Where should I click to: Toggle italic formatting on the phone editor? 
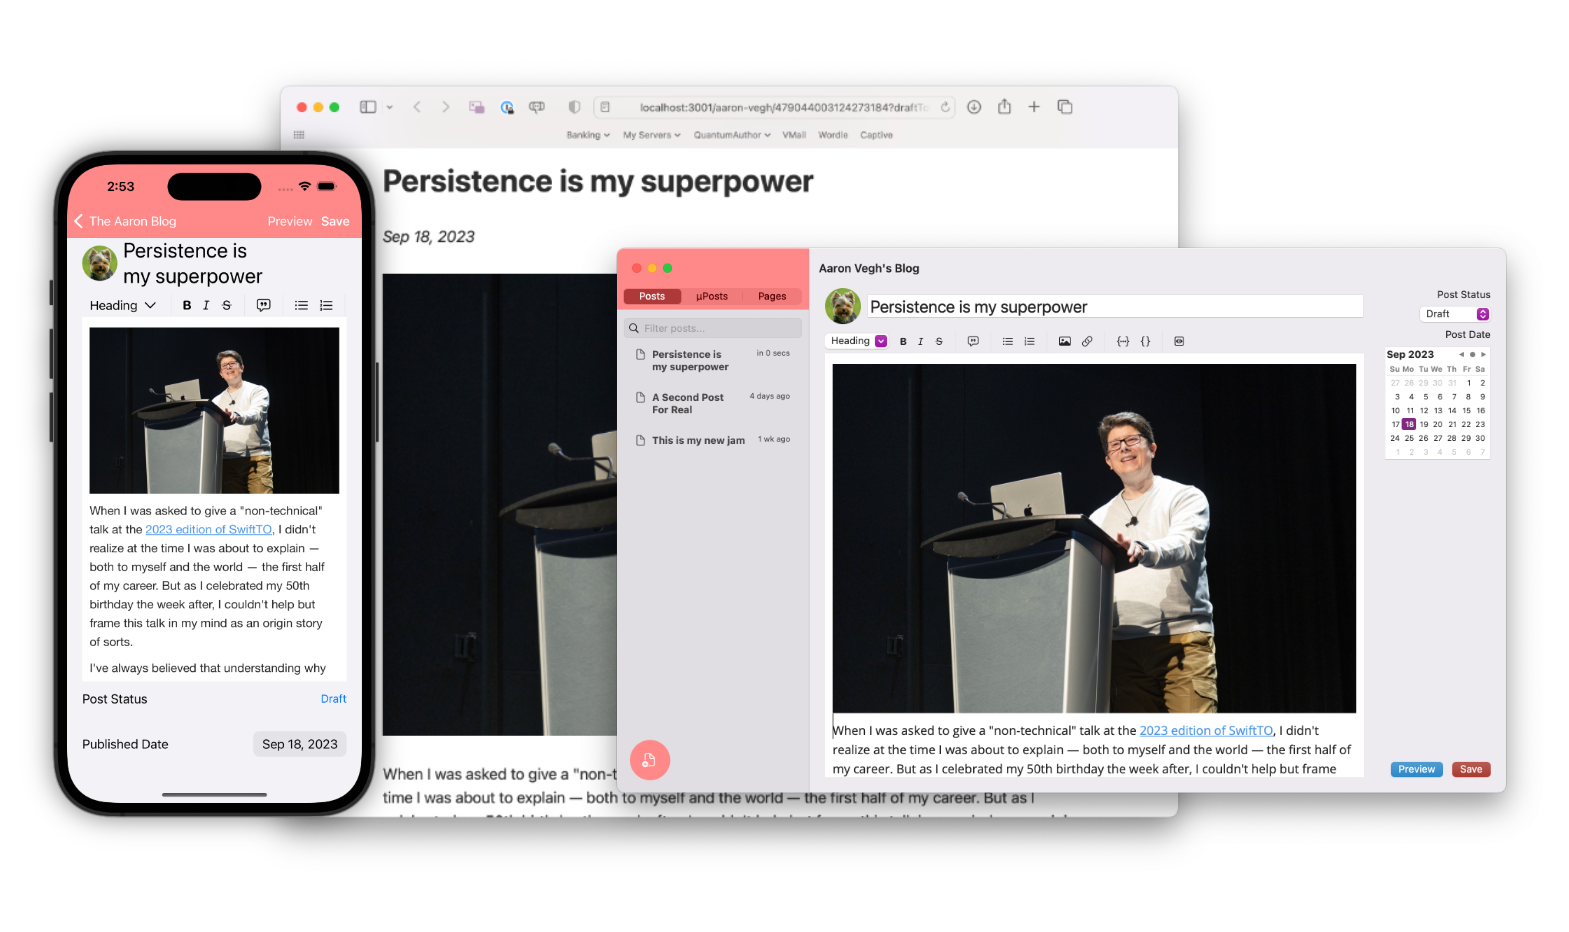click(x=206, y=305)
